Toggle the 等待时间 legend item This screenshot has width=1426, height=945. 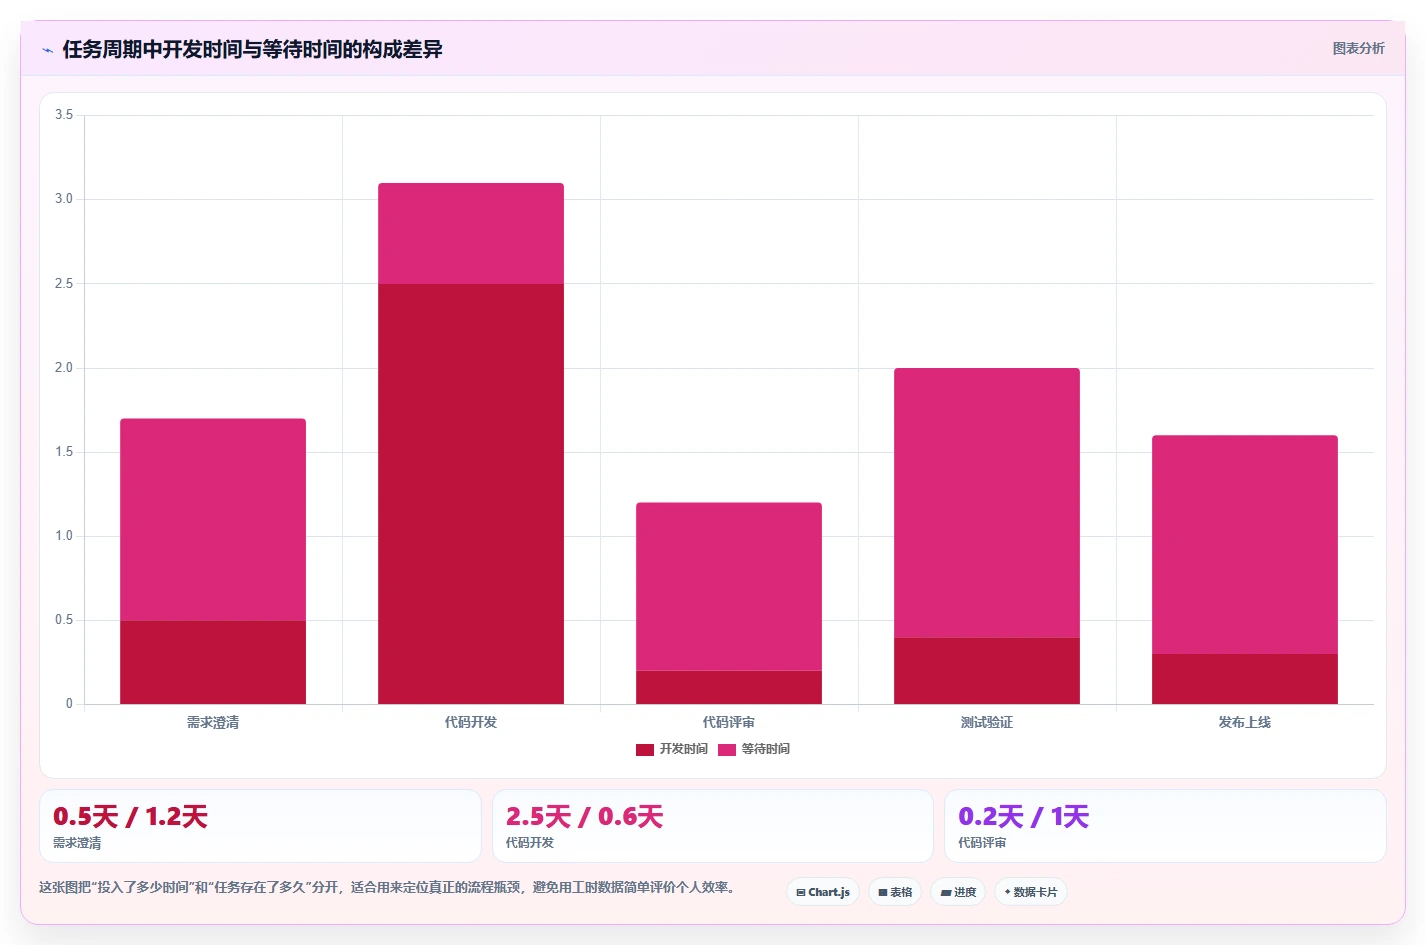pos(754,749)
